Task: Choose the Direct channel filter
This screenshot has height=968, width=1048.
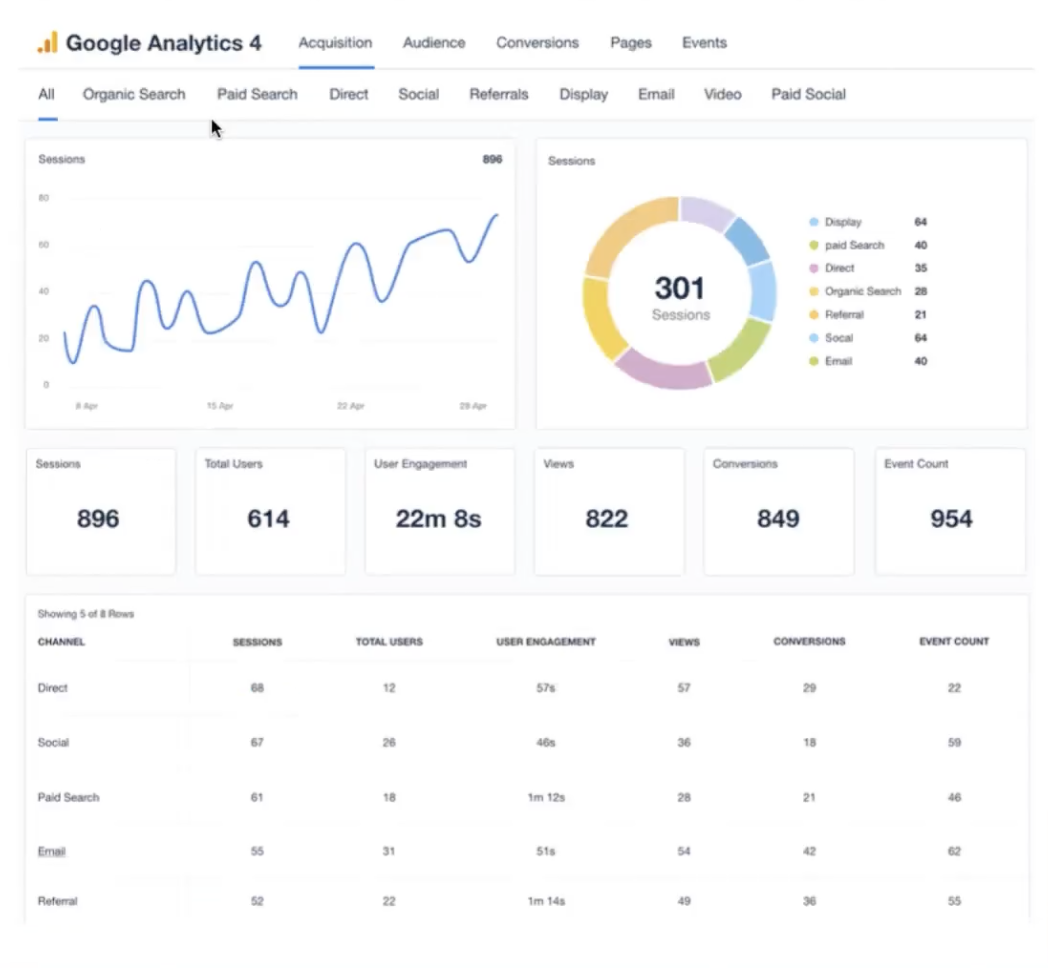Action: [349, 94]
